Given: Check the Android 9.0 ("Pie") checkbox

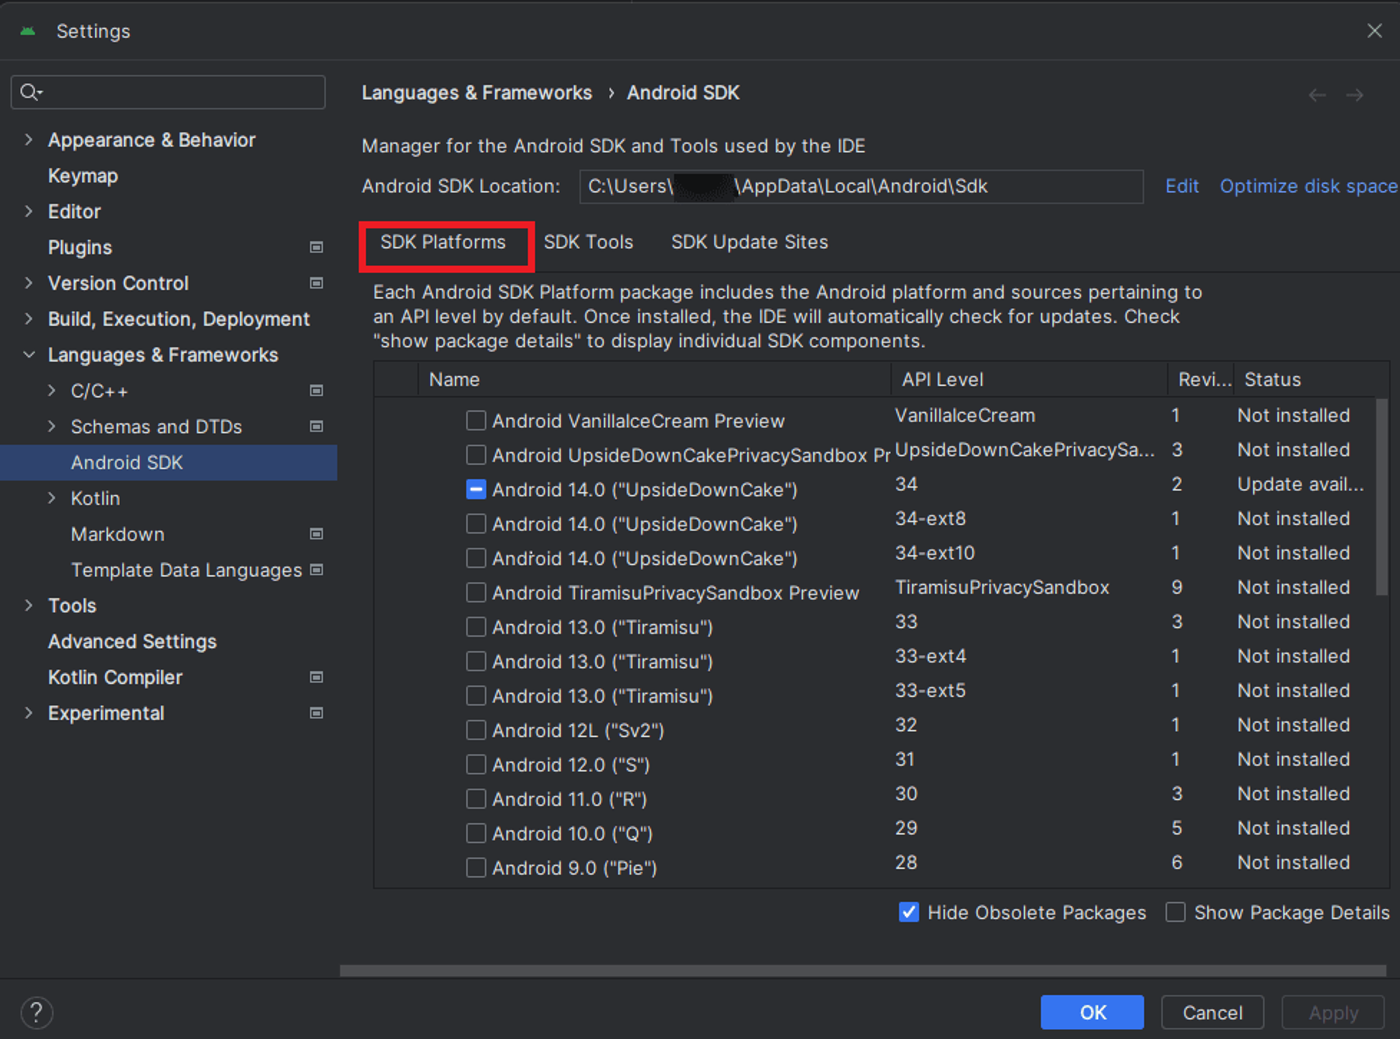Looking at the screenshot, I should click(476, 868).
